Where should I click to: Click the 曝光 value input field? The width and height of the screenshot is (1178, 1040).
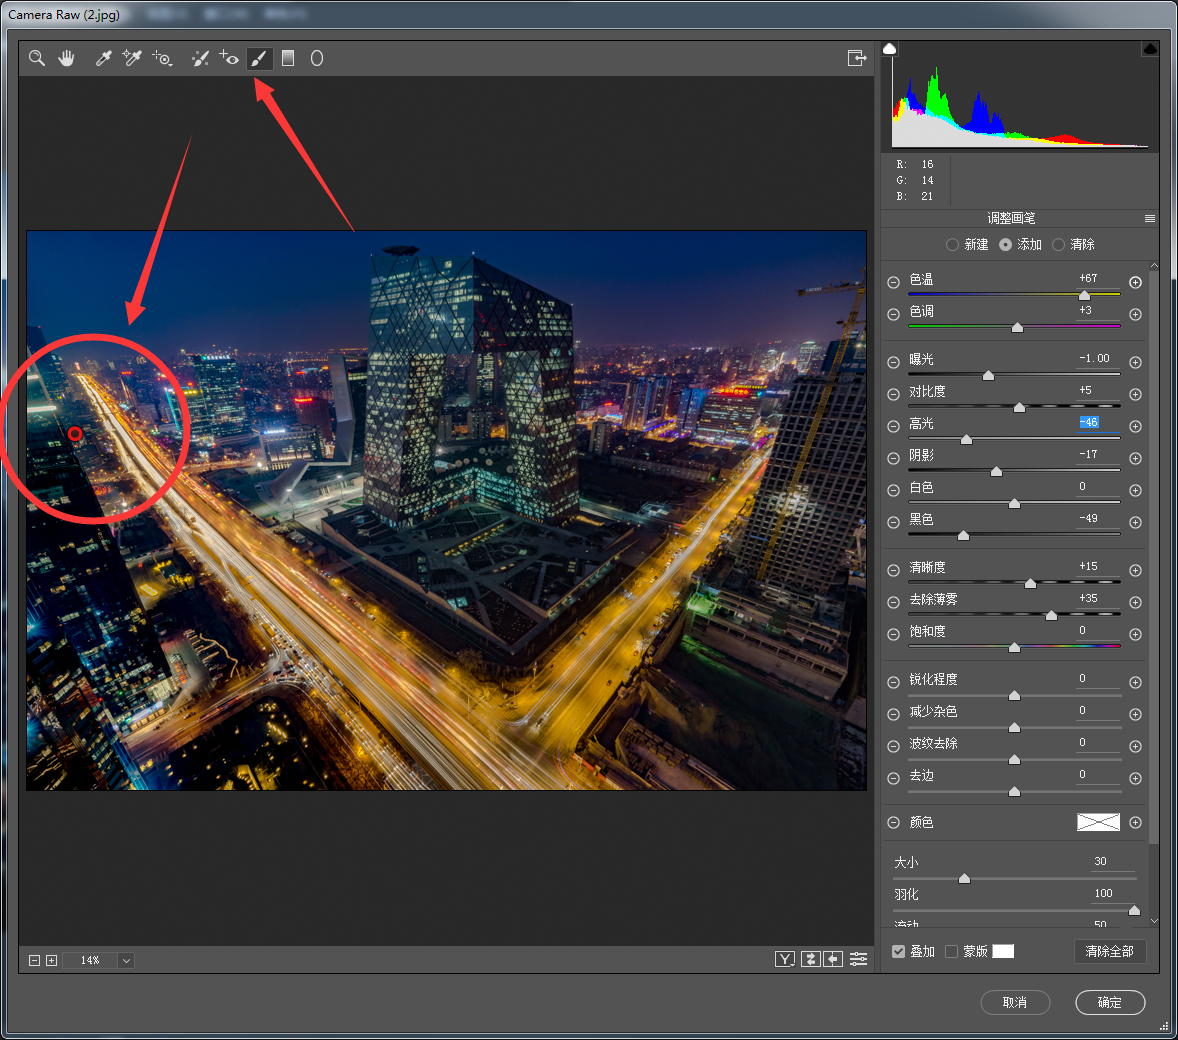coord(1096,358)
